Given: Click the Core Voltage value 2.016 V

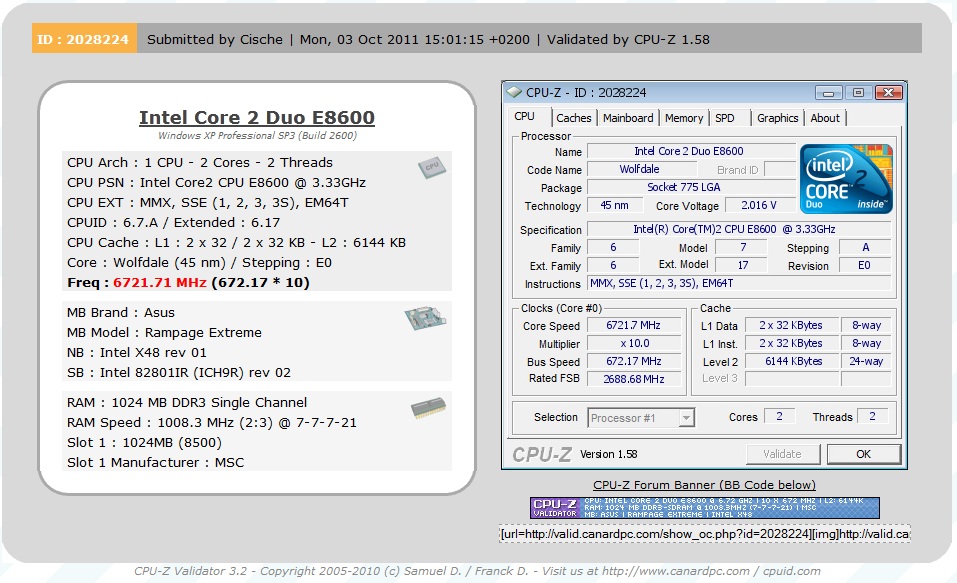Looking at the screenshot, I should [759, 205].
